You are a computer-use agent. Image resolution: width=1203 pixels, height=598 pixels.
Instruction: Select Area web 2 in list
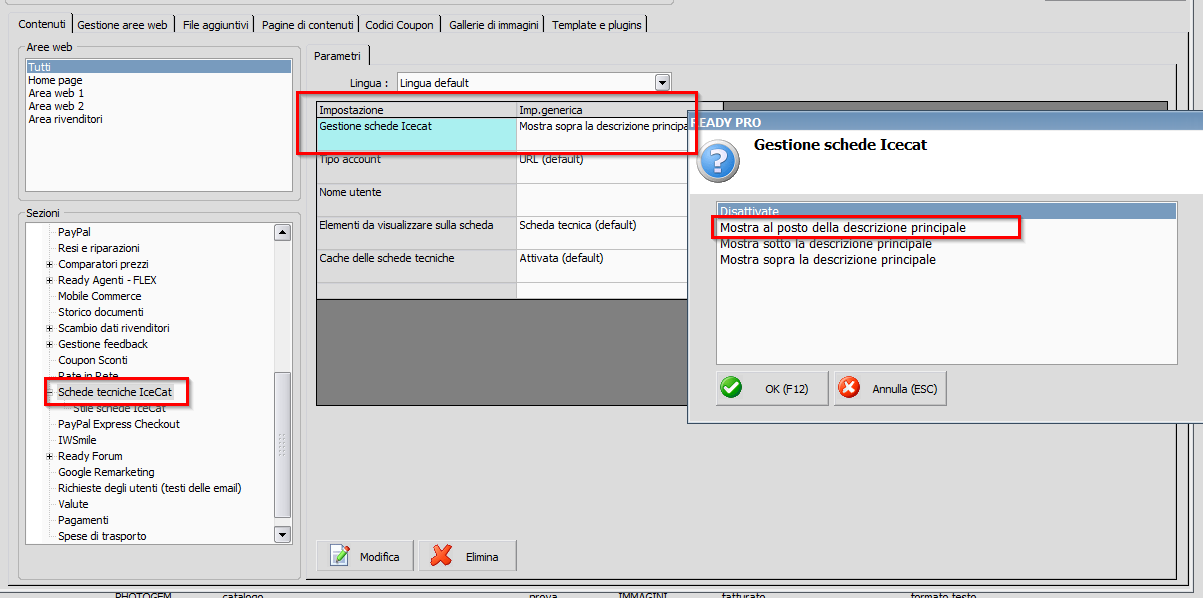tap(159, 106)
